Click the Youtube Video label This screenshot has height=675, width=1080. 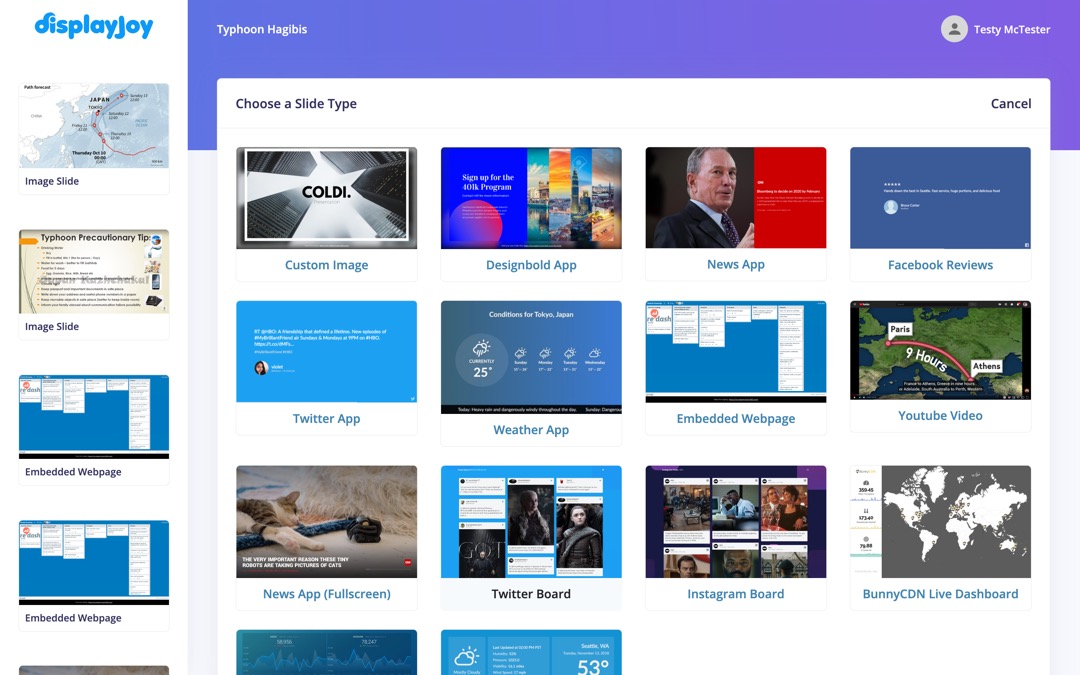pyautogui.click(x=940, y=415)
